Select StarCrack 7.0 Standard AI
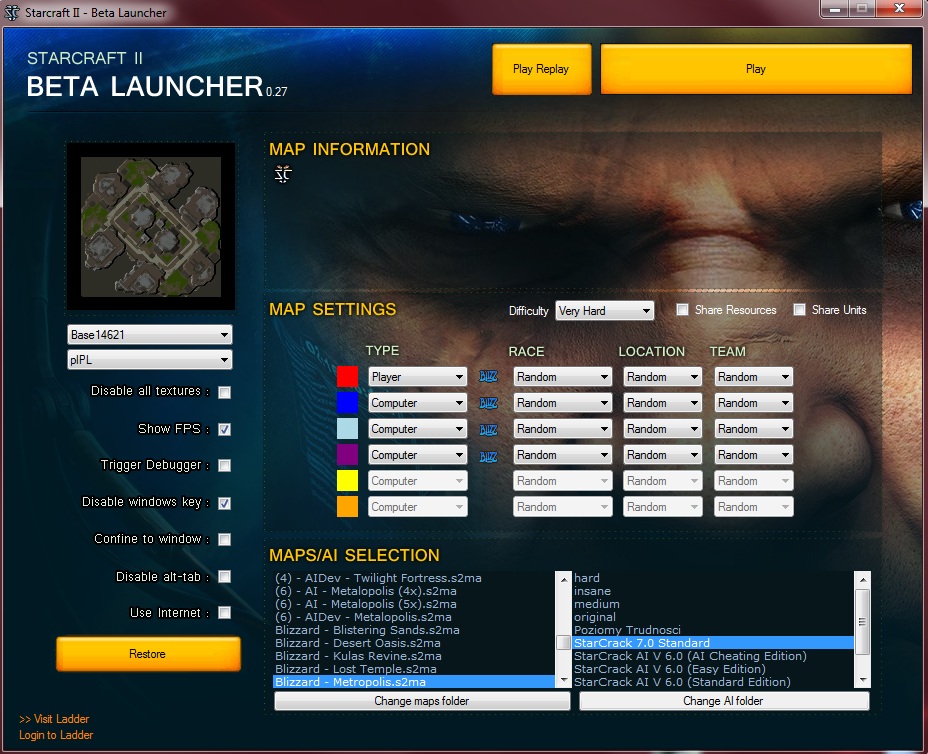This screenshot has width=928, height=754. click(713, 643)
